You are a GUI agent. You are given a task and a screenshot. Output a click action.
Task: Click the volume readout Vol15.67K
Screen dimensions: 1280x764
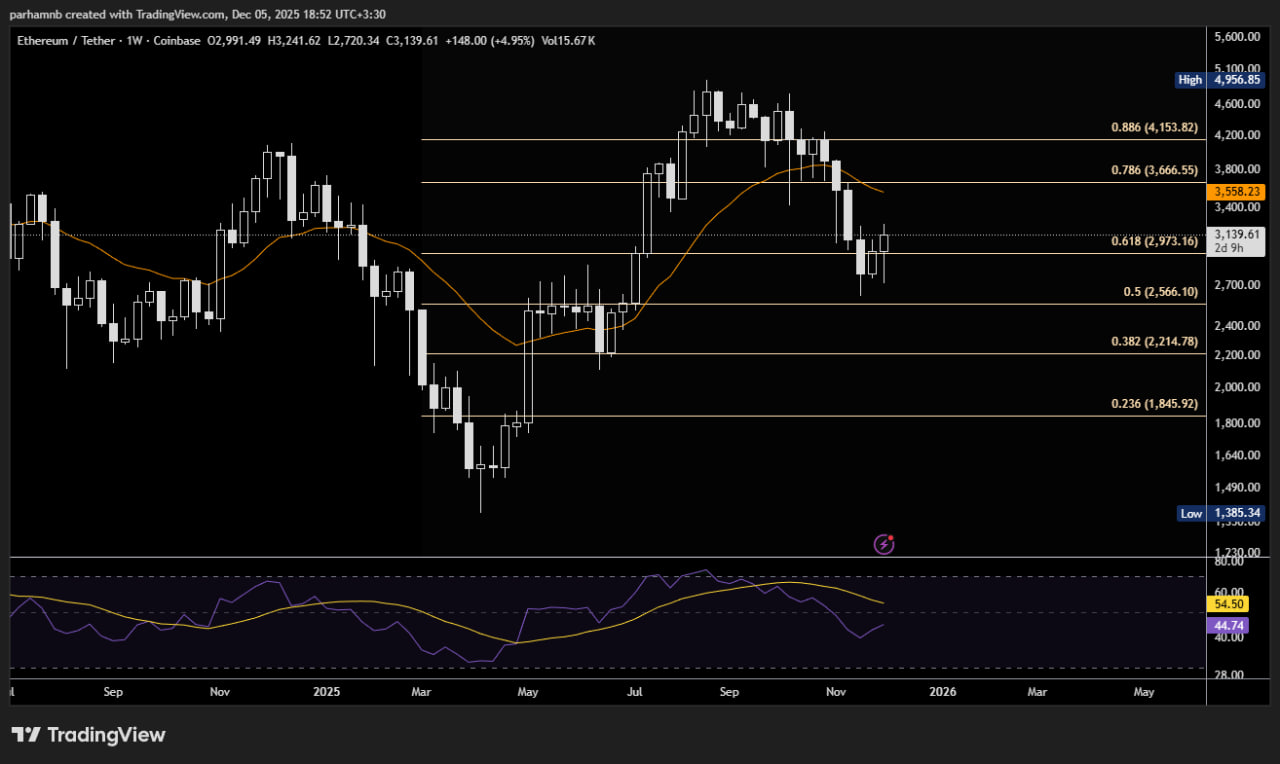pyautogui.click(x=571, y=41)
